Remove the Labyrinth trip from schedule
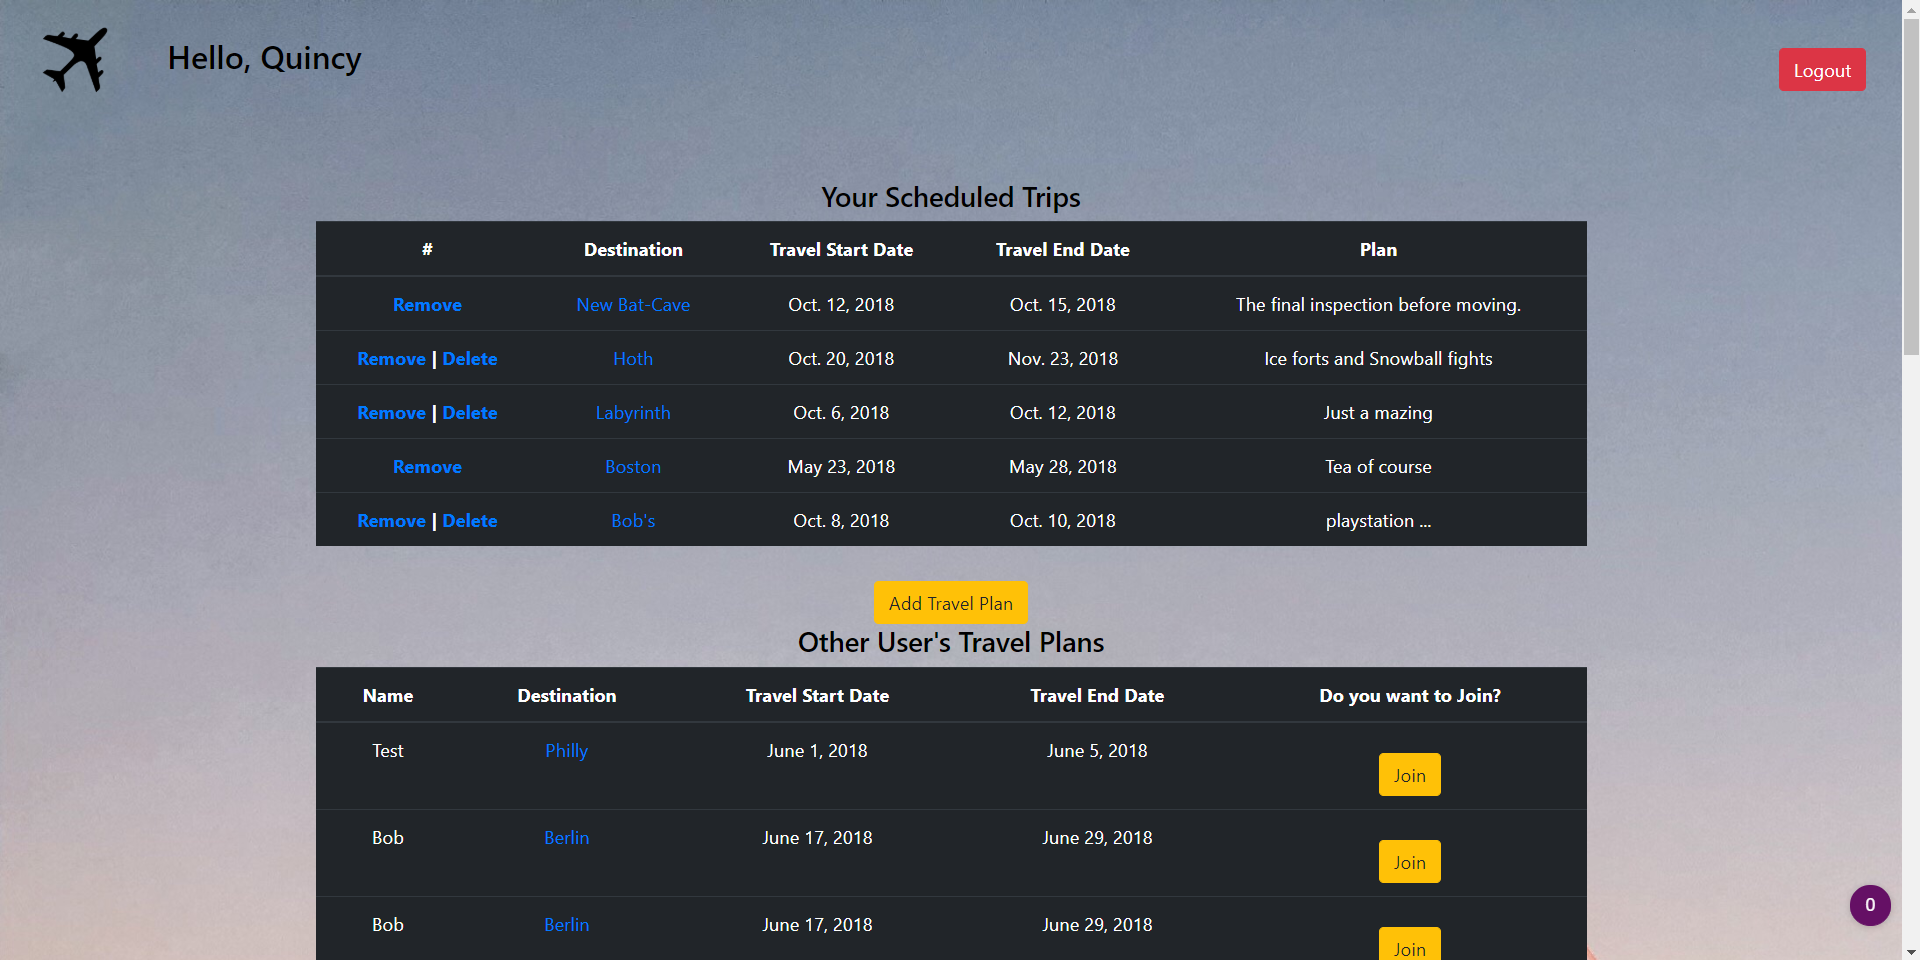This screenshot has width=1920, height=960. pyautogui.click(x=391, y=413)
